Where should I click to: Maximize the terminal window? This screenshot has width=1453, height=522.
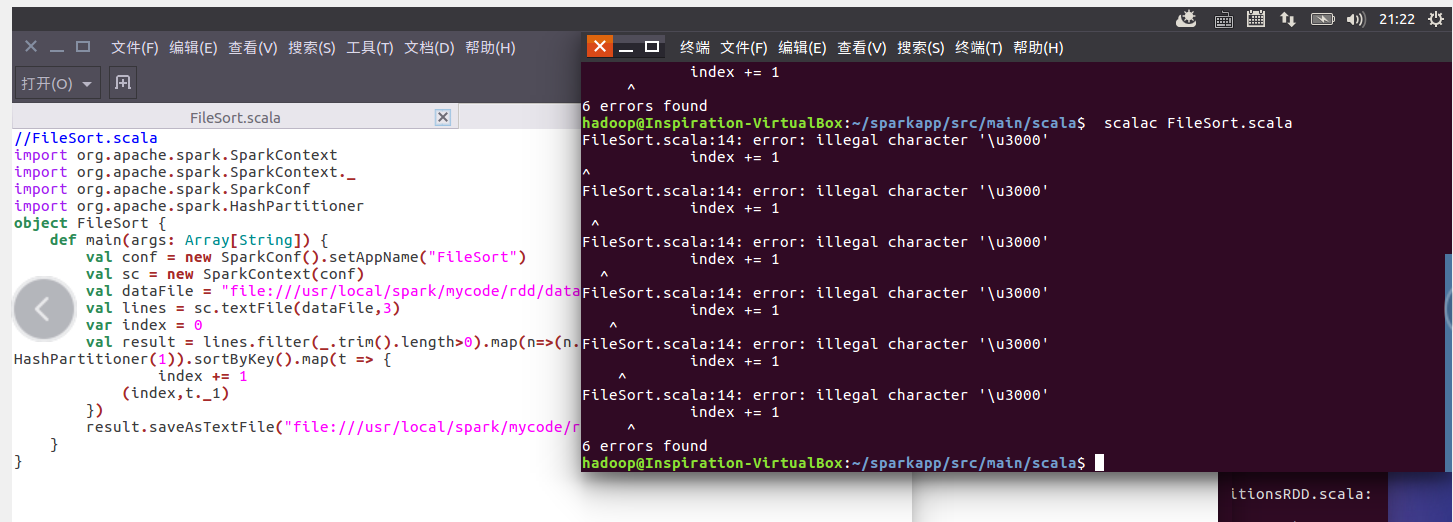click(652, 46)
